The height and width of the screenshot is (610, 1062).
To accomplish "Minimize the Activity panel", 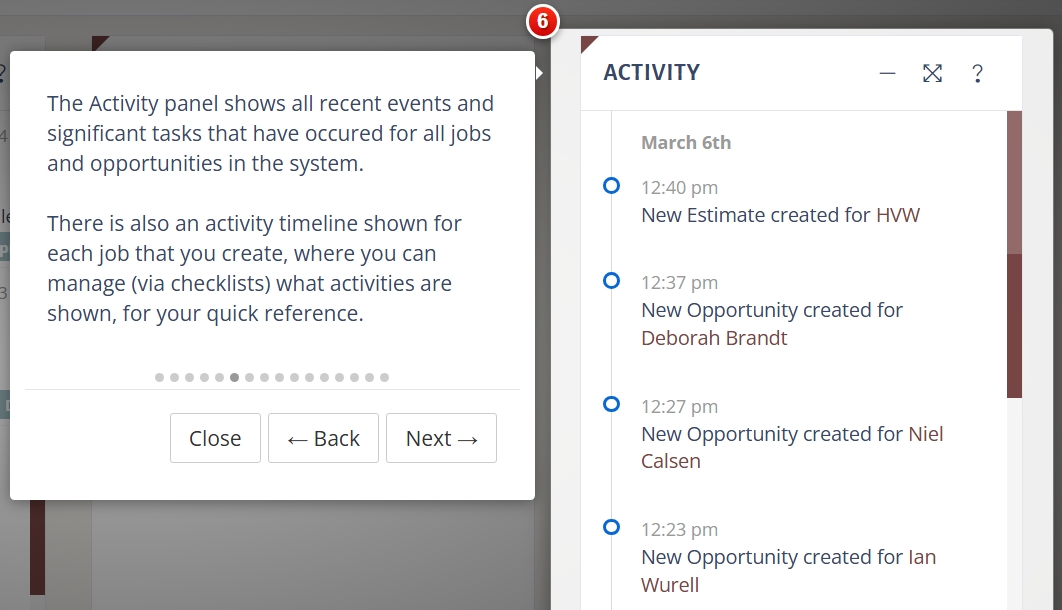I will click(887, 73).
